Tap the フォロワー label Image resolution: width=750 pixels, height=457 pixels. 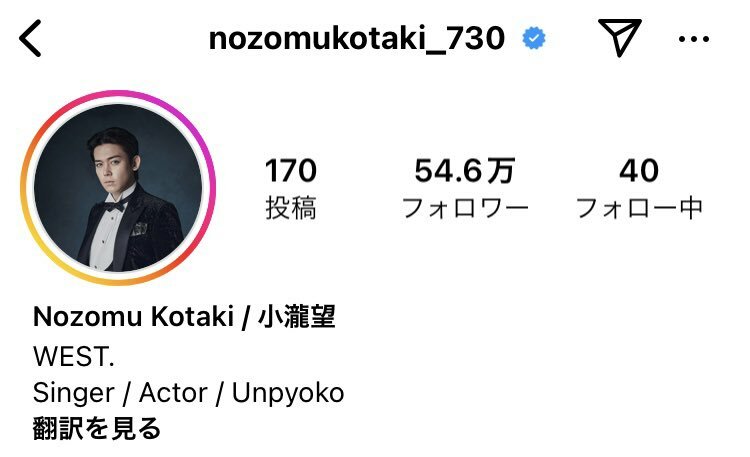click(x=465, y=209)
